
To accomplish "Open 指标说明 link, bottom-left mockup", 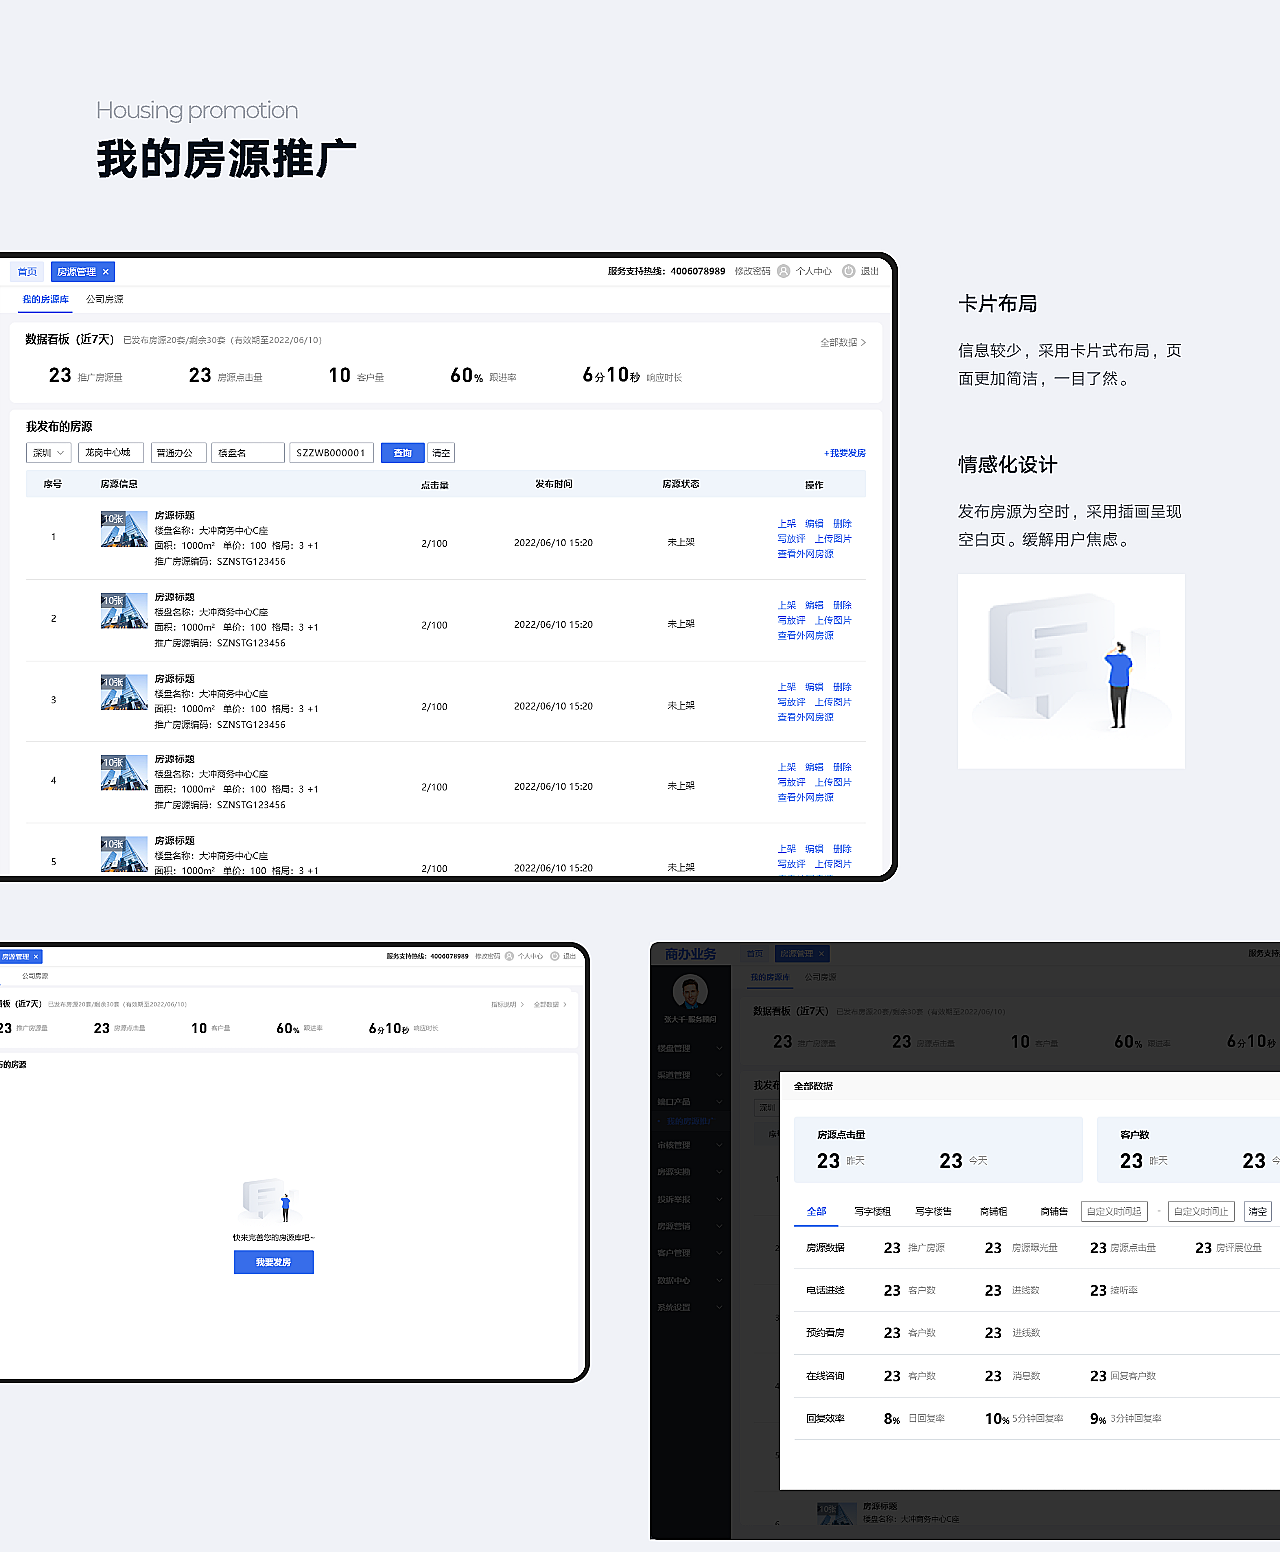I will [507, 1004].
